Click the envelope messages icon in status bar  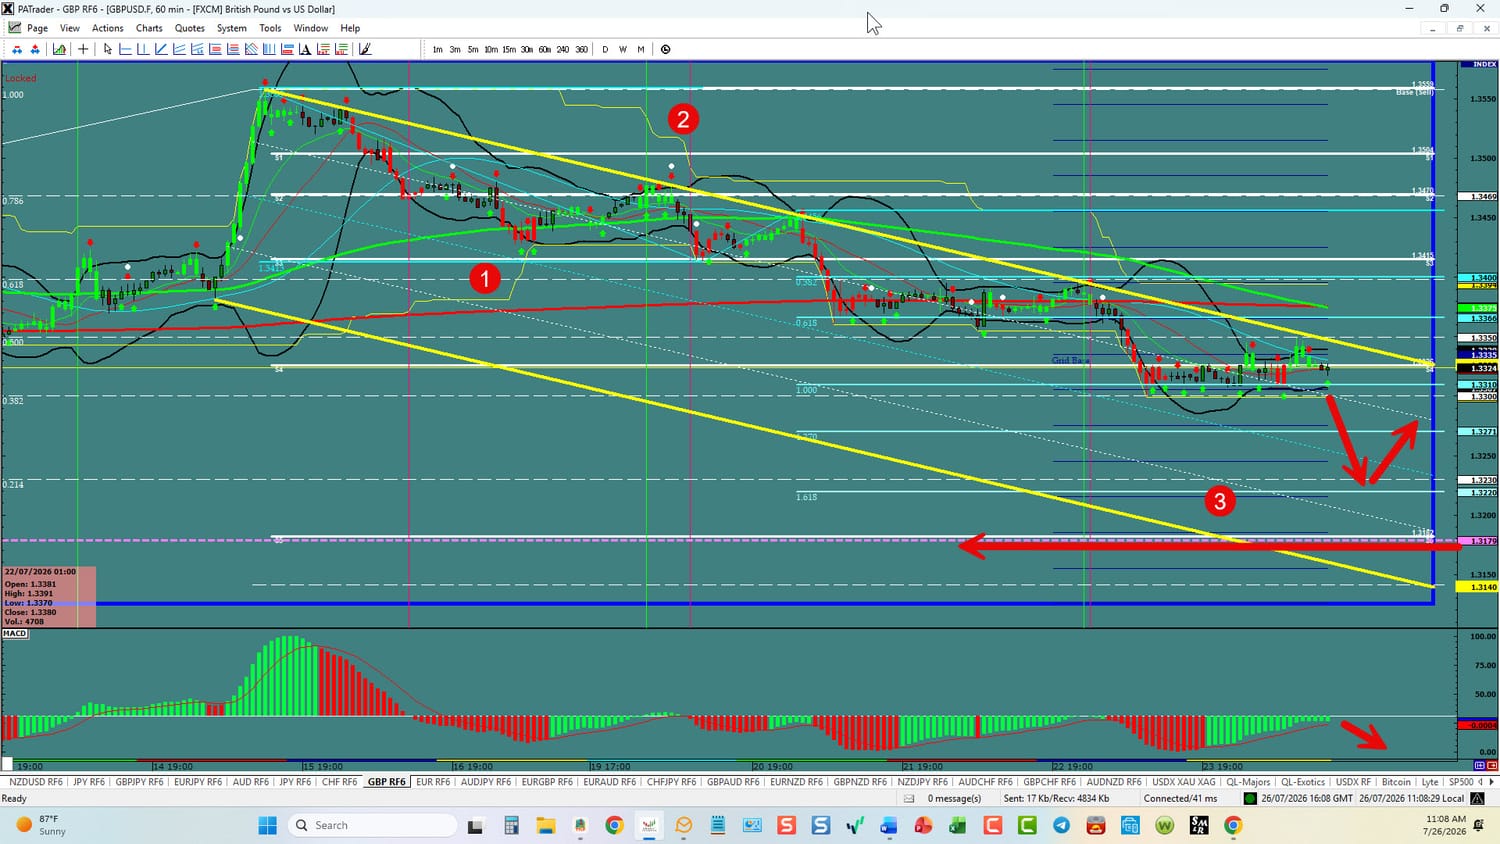[x=909, y=799]
